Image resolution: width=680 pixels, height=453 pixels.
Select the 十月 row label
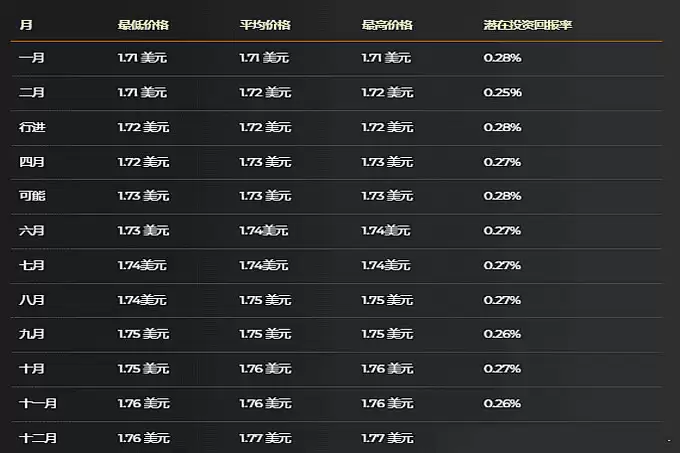31,369
